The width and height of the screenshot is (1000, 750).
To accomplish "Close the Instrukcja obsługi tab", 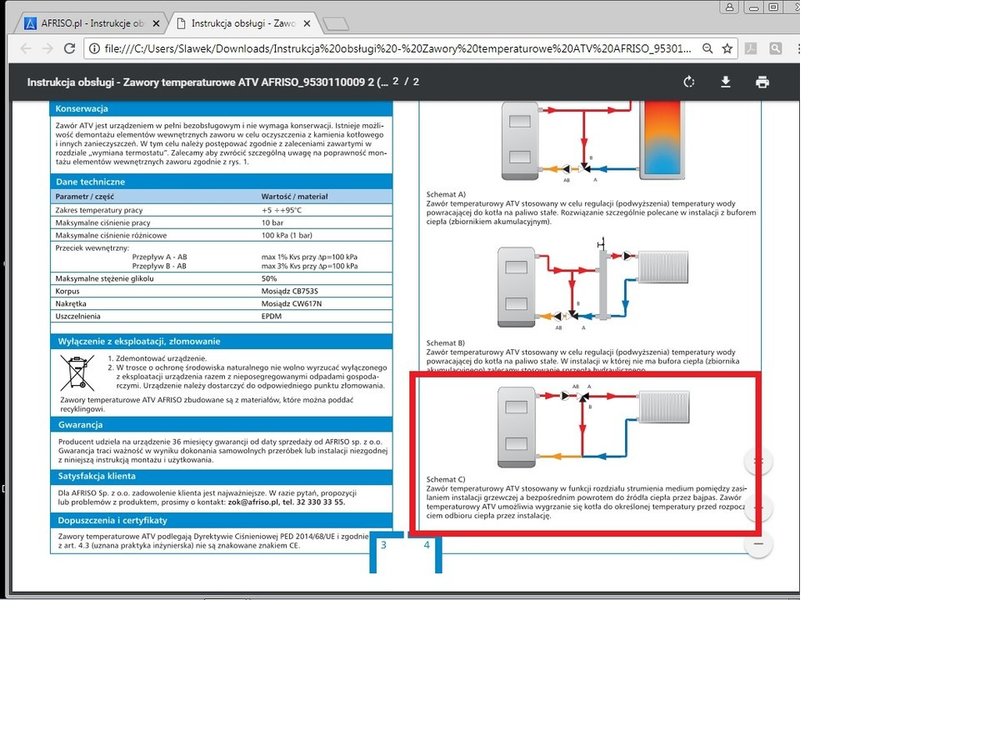I will 312,22.
